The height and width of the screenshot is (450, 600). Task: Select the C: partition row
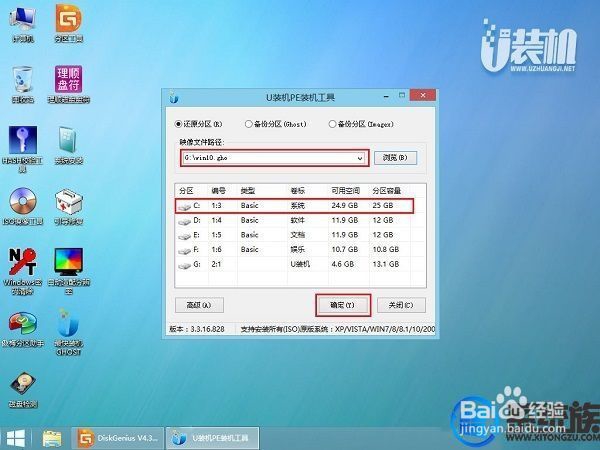click(294, 205)
